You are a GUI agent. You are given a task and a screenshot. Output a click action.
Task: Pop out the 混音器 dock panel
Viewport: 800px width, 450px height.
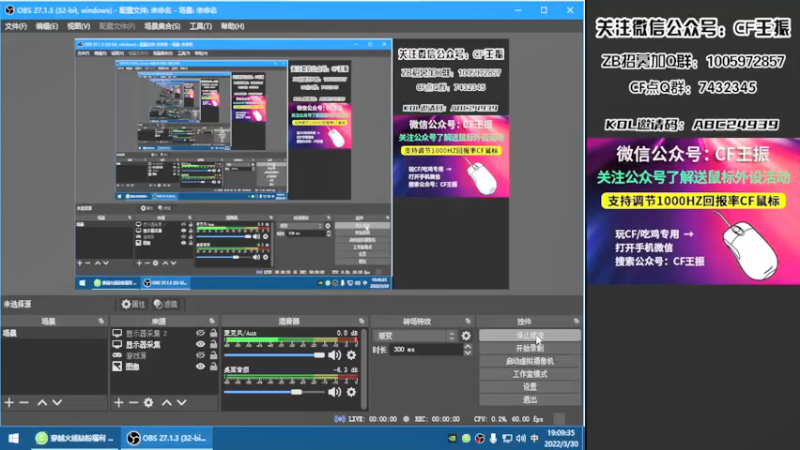[362, 321]
